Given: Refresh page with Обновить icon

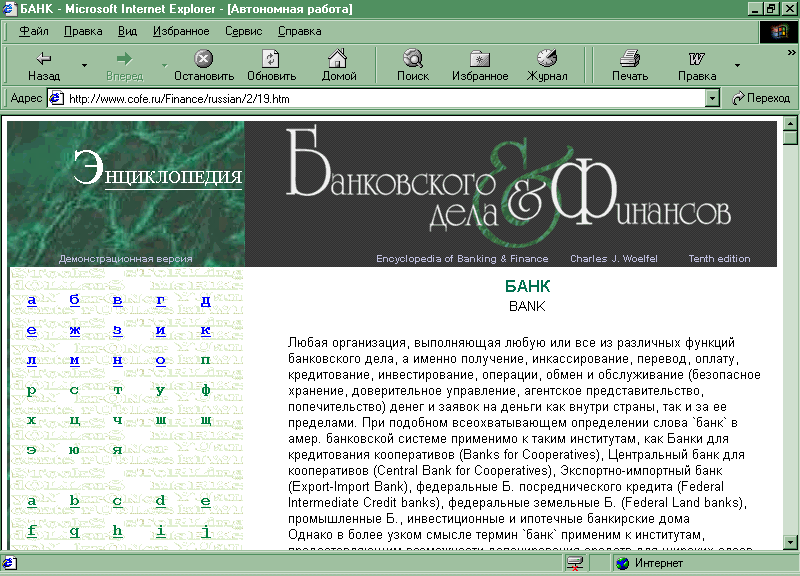Looking at the screenshot, I should click(271, 58).
